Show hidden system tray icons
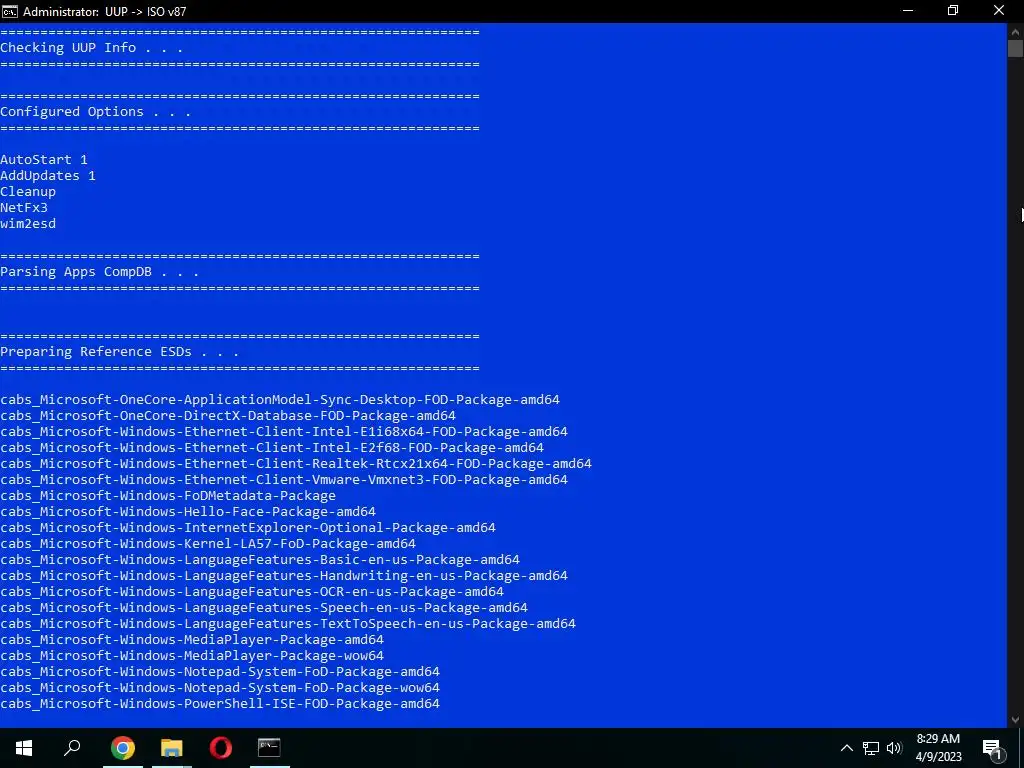Image resolution: width=1024 pixels, height=768 pixels. point(846,748)
